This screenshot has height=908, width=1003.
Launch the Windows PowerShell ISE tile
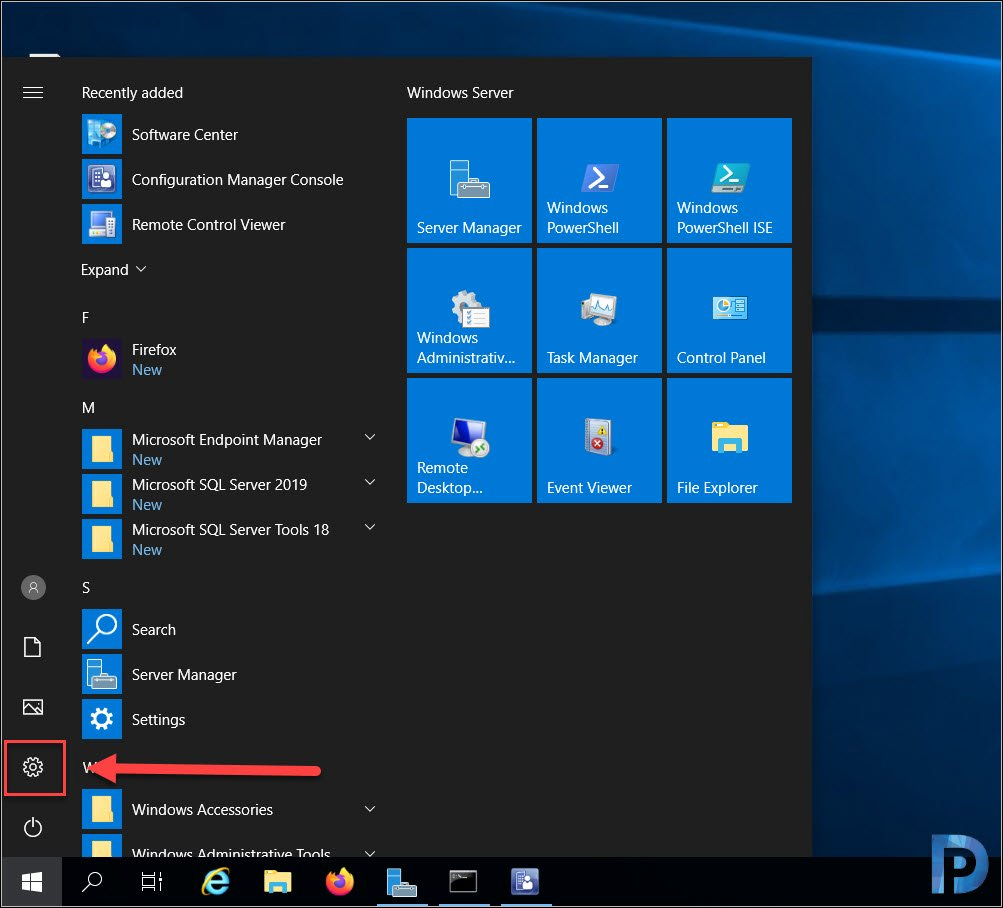click(x=729, y=180)
